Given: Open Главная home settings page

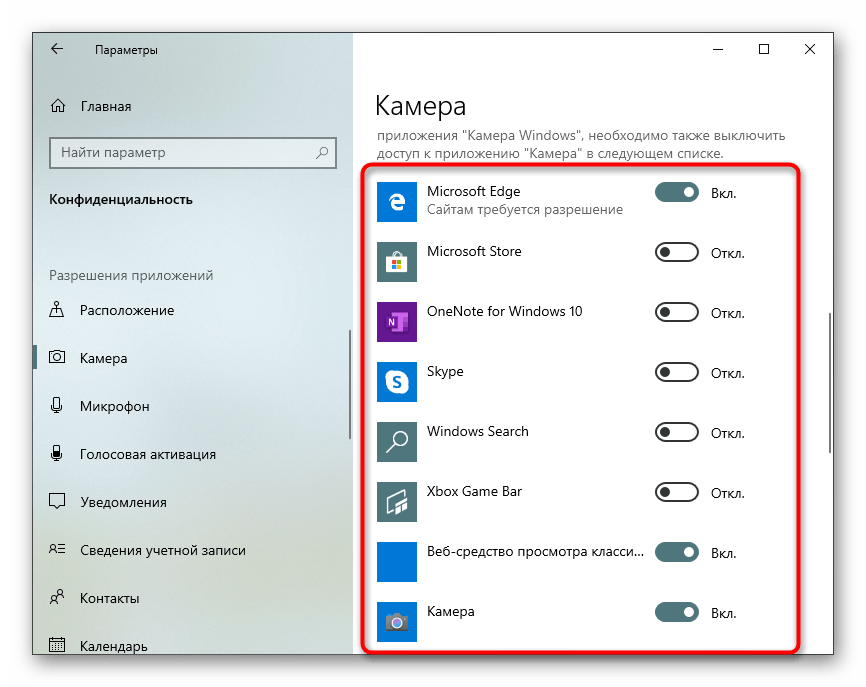Looking at the screenshot, I should pos(105,106).
